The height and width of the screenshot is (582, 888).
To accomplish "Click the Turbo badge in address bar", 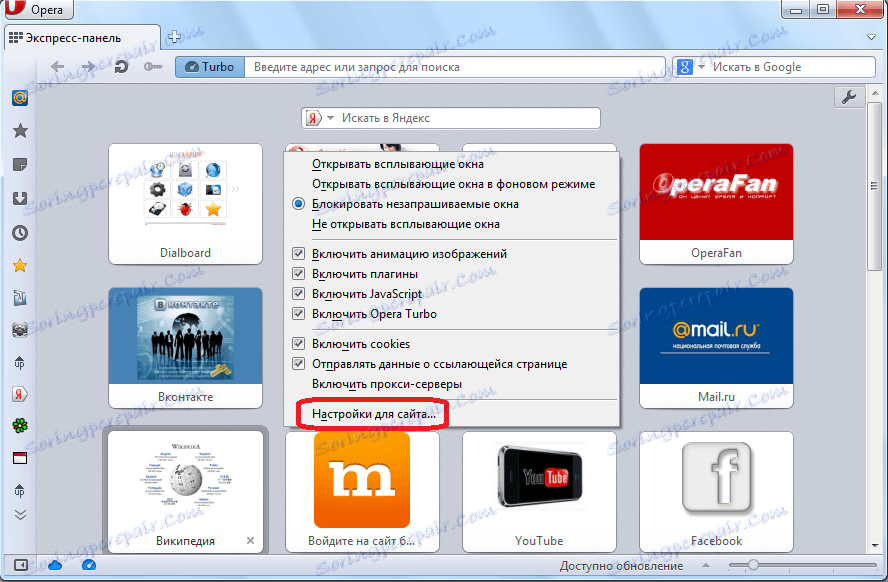I will (210, 67).
